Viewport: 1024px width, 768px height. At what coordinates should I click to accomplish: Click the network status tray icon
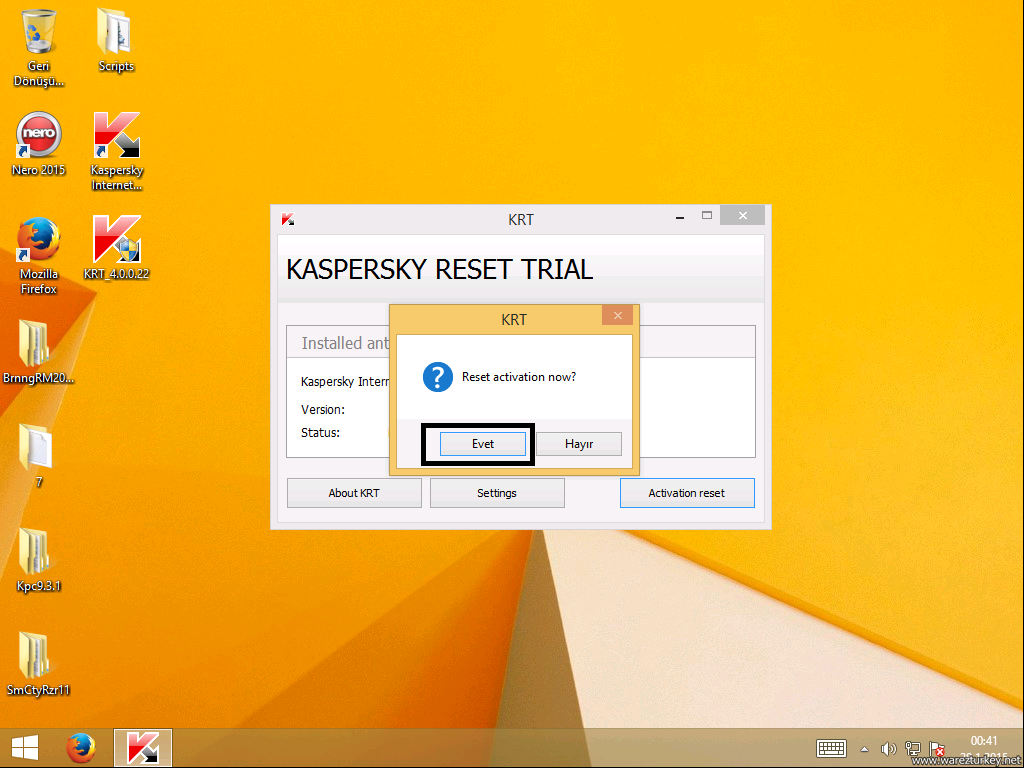click(x=913, y=748)
